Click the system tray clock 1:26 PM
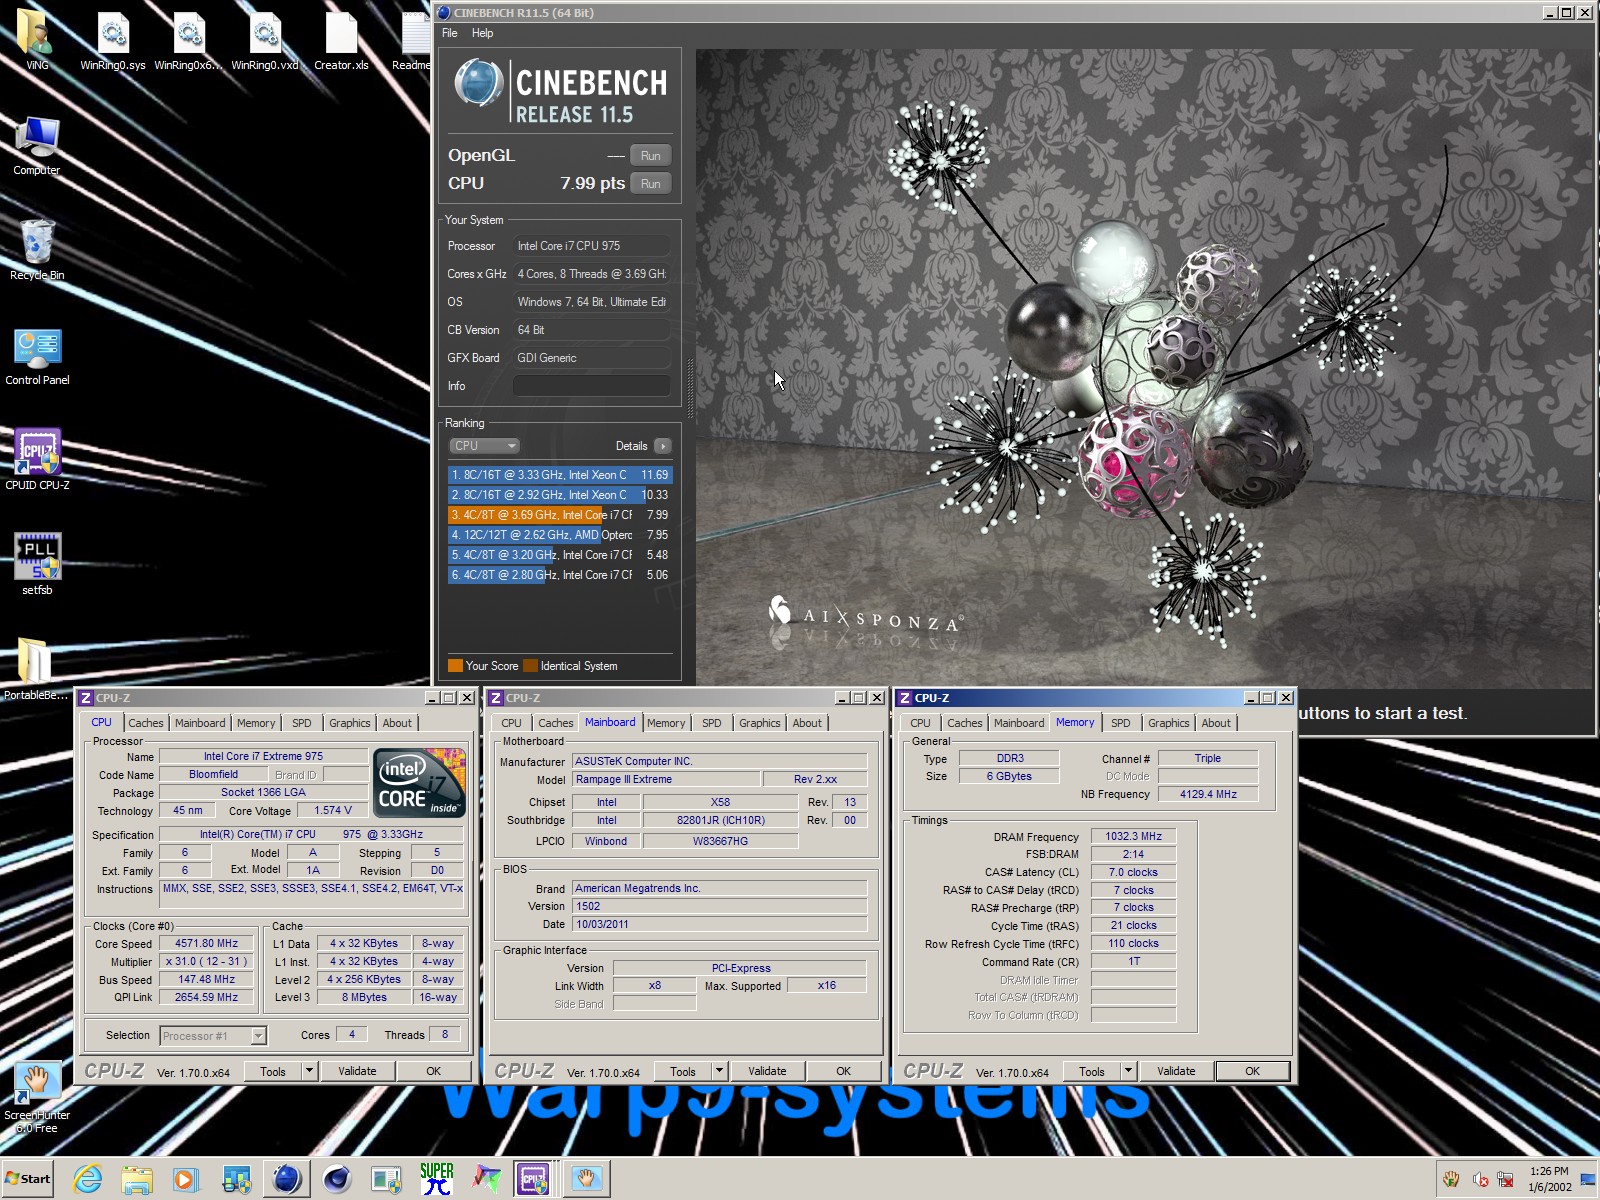The image size is (1600, 1200). 1549,1171
